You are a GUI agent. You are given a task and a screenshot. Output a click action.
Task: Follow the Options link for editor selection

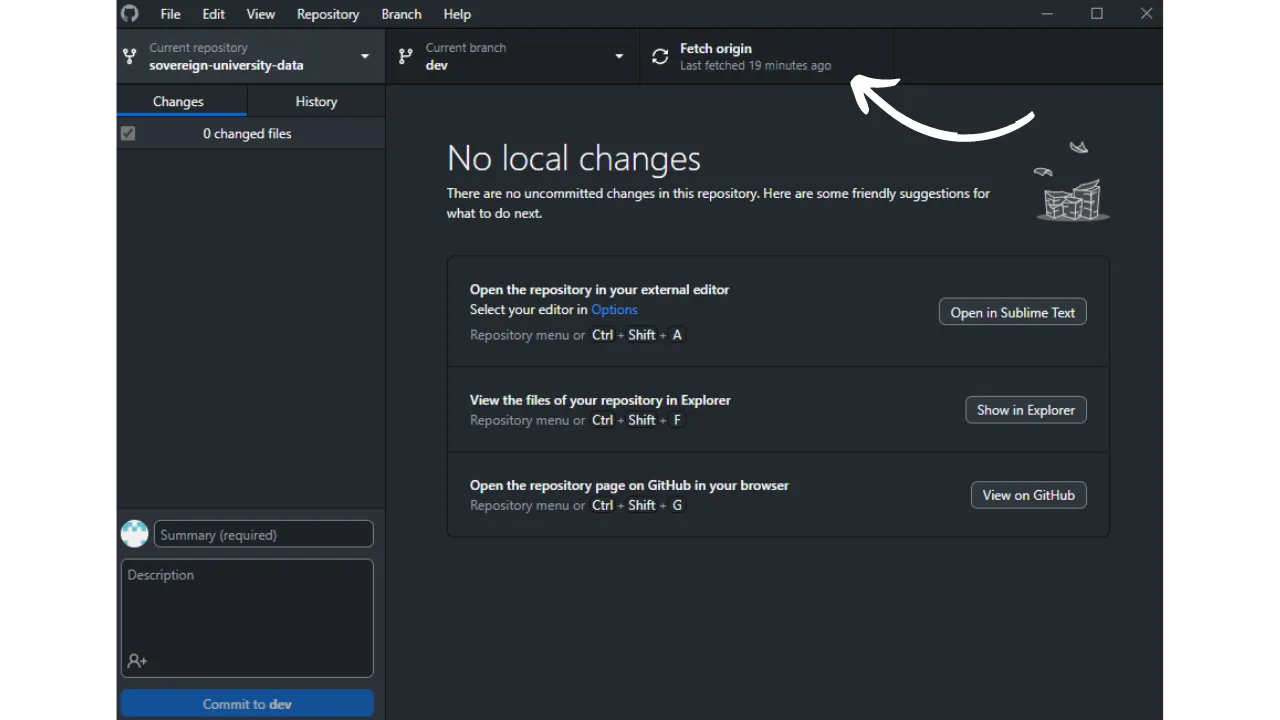pos(614,310)
